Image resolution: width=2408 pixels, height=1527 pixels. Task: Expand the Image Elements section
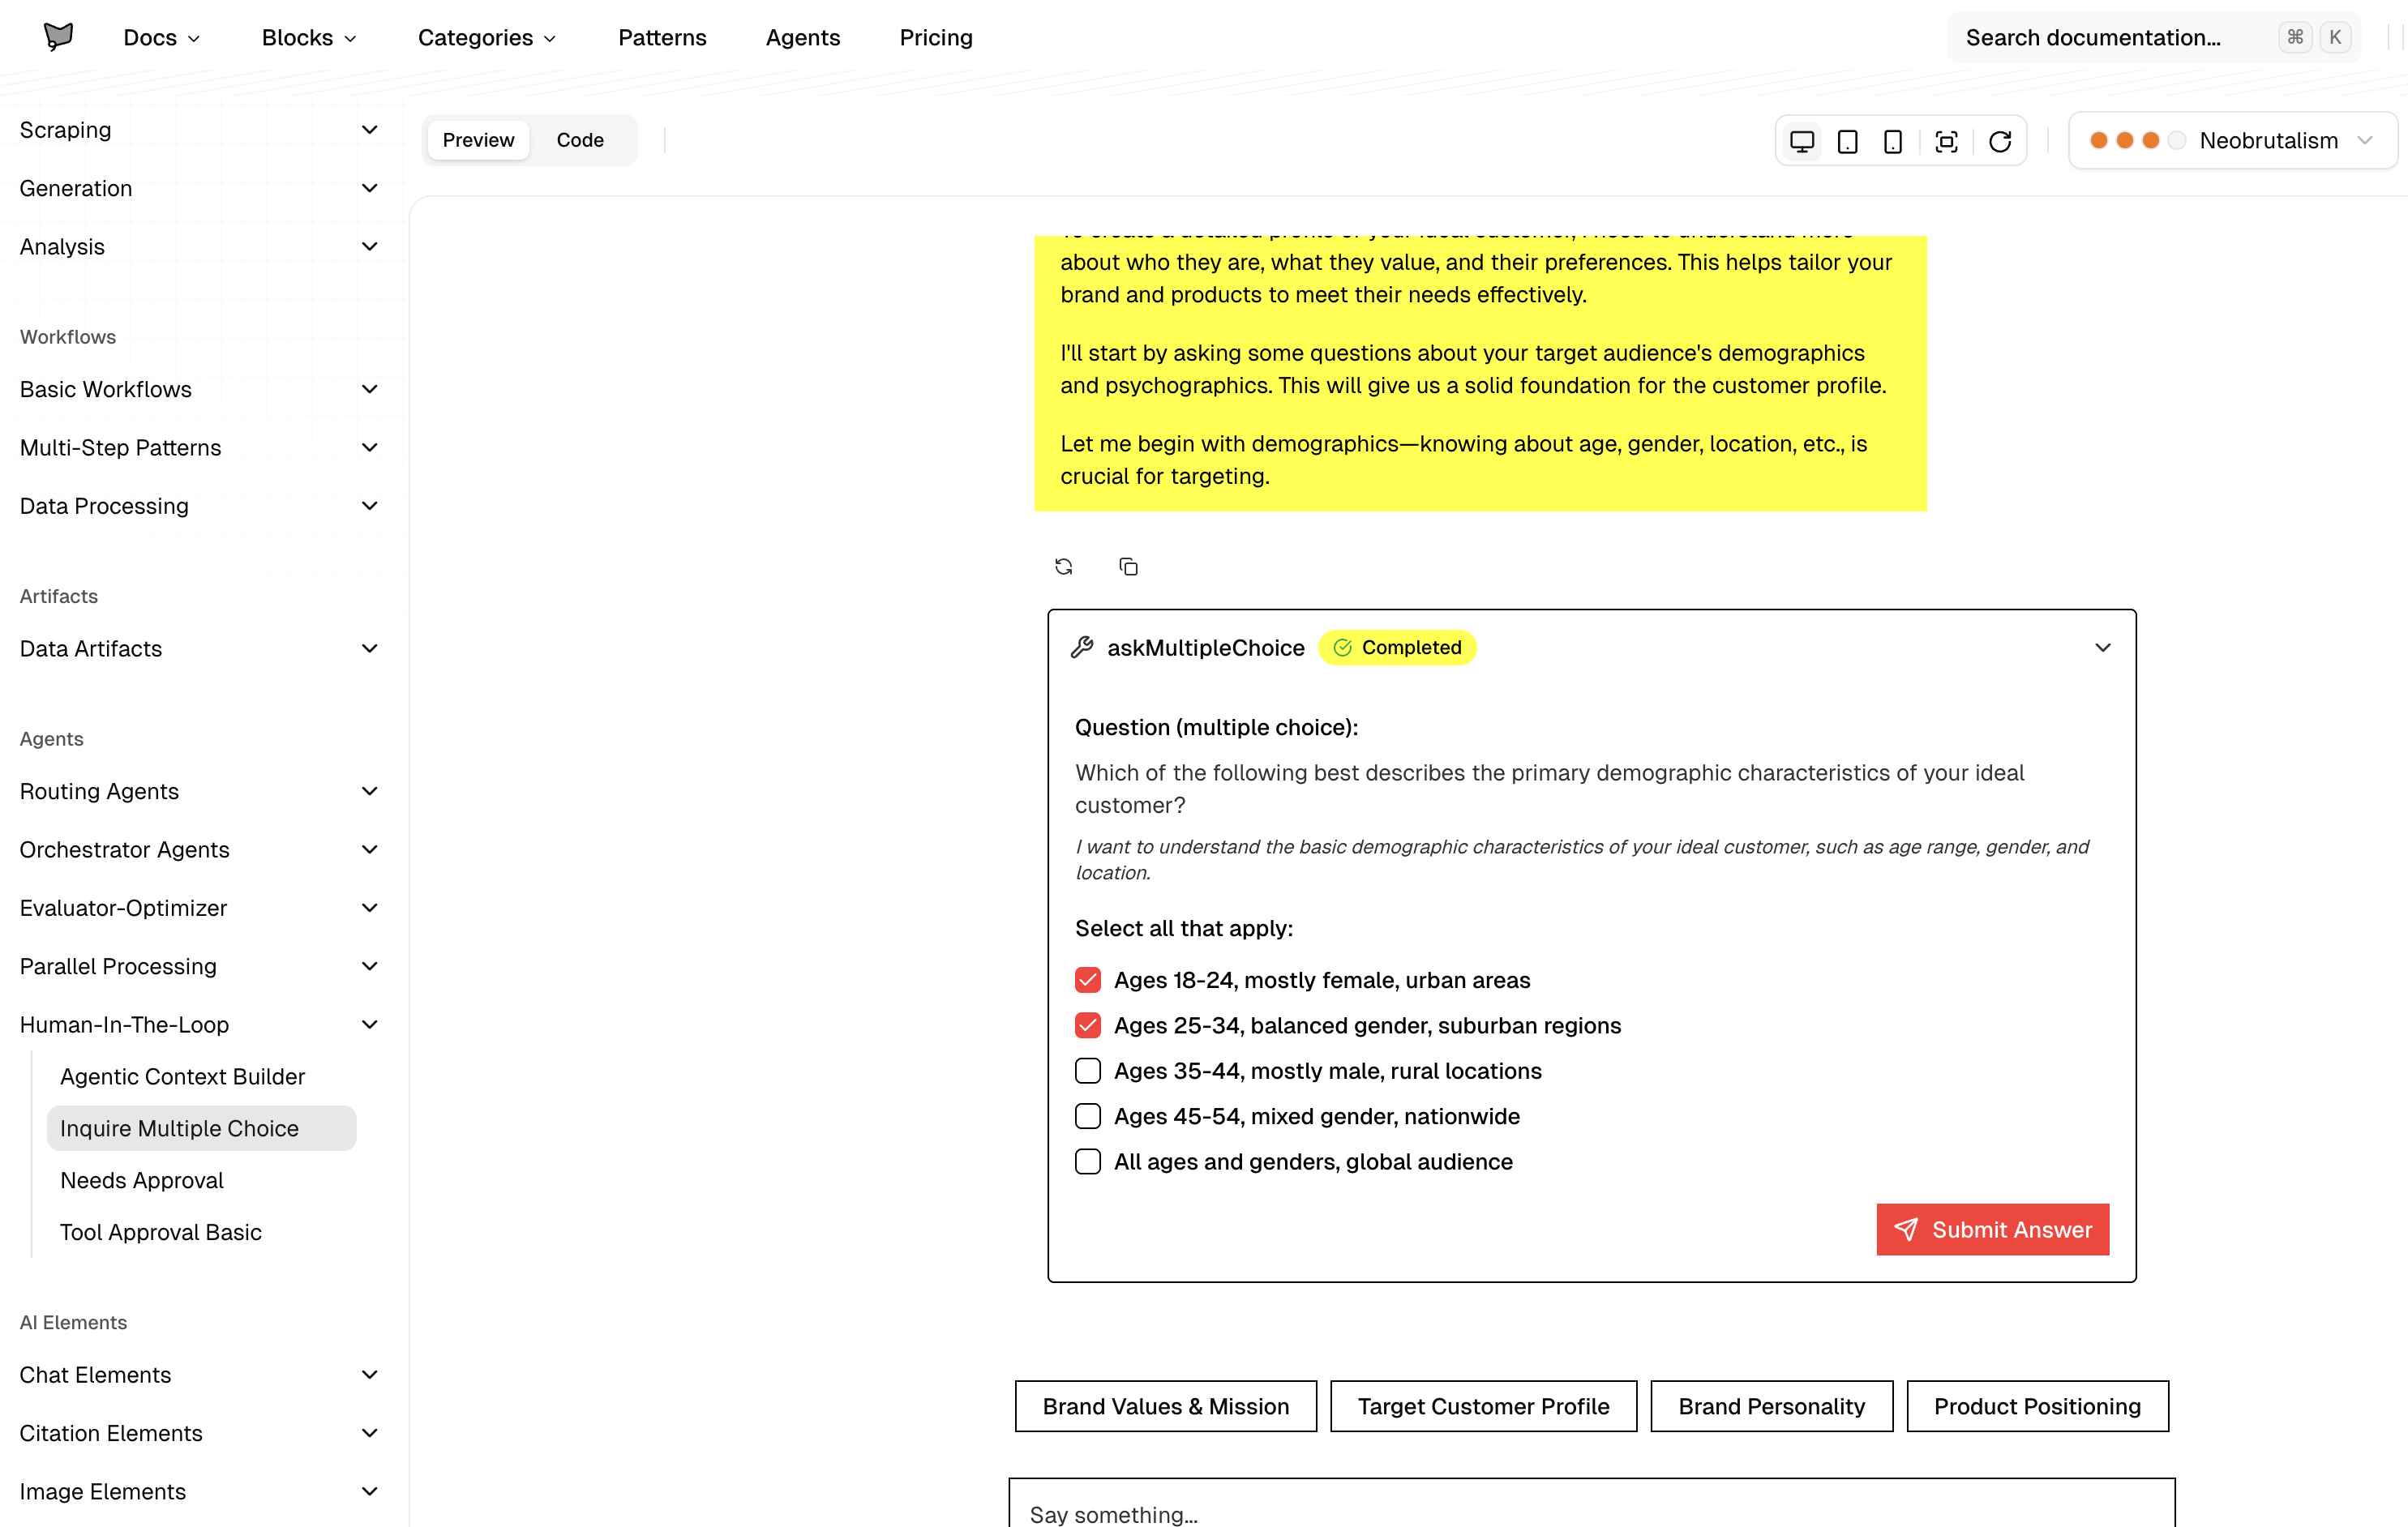coord(199,1491)
